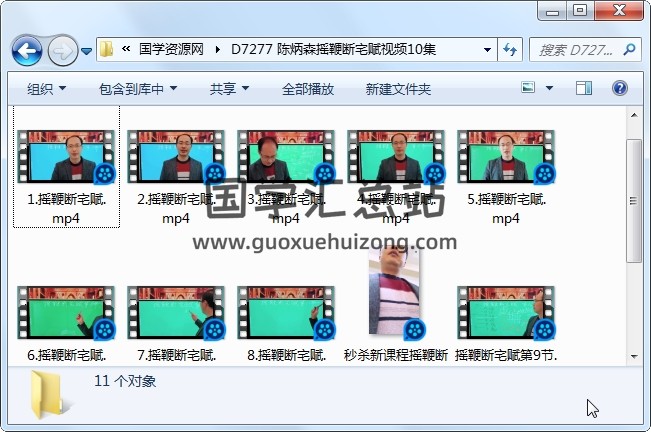
Task: Close the Explorer window
Action: click(619, 11)
